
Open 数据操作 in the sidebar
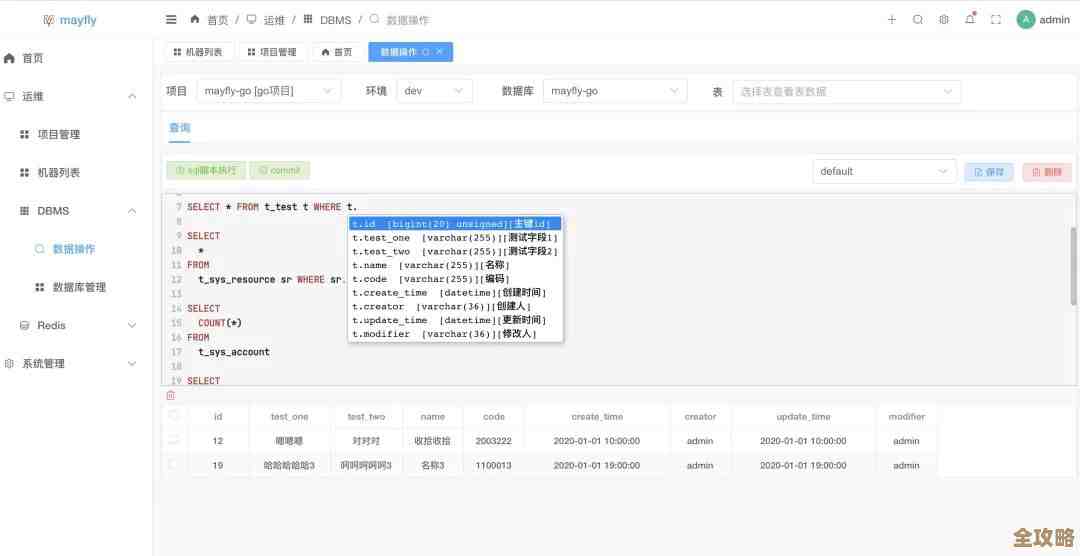click(74, 249)
